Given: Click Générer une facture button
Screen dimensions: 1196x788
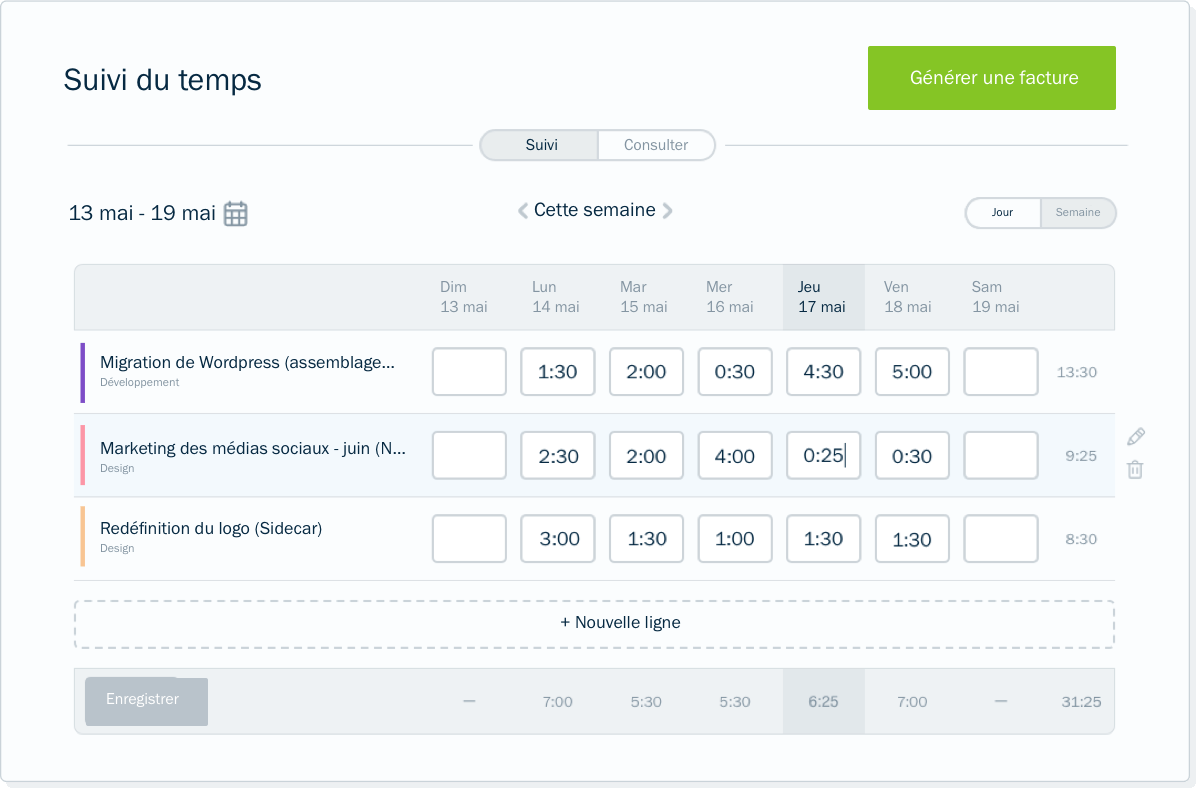Looking at the screenshot, I should pos(992,78).
